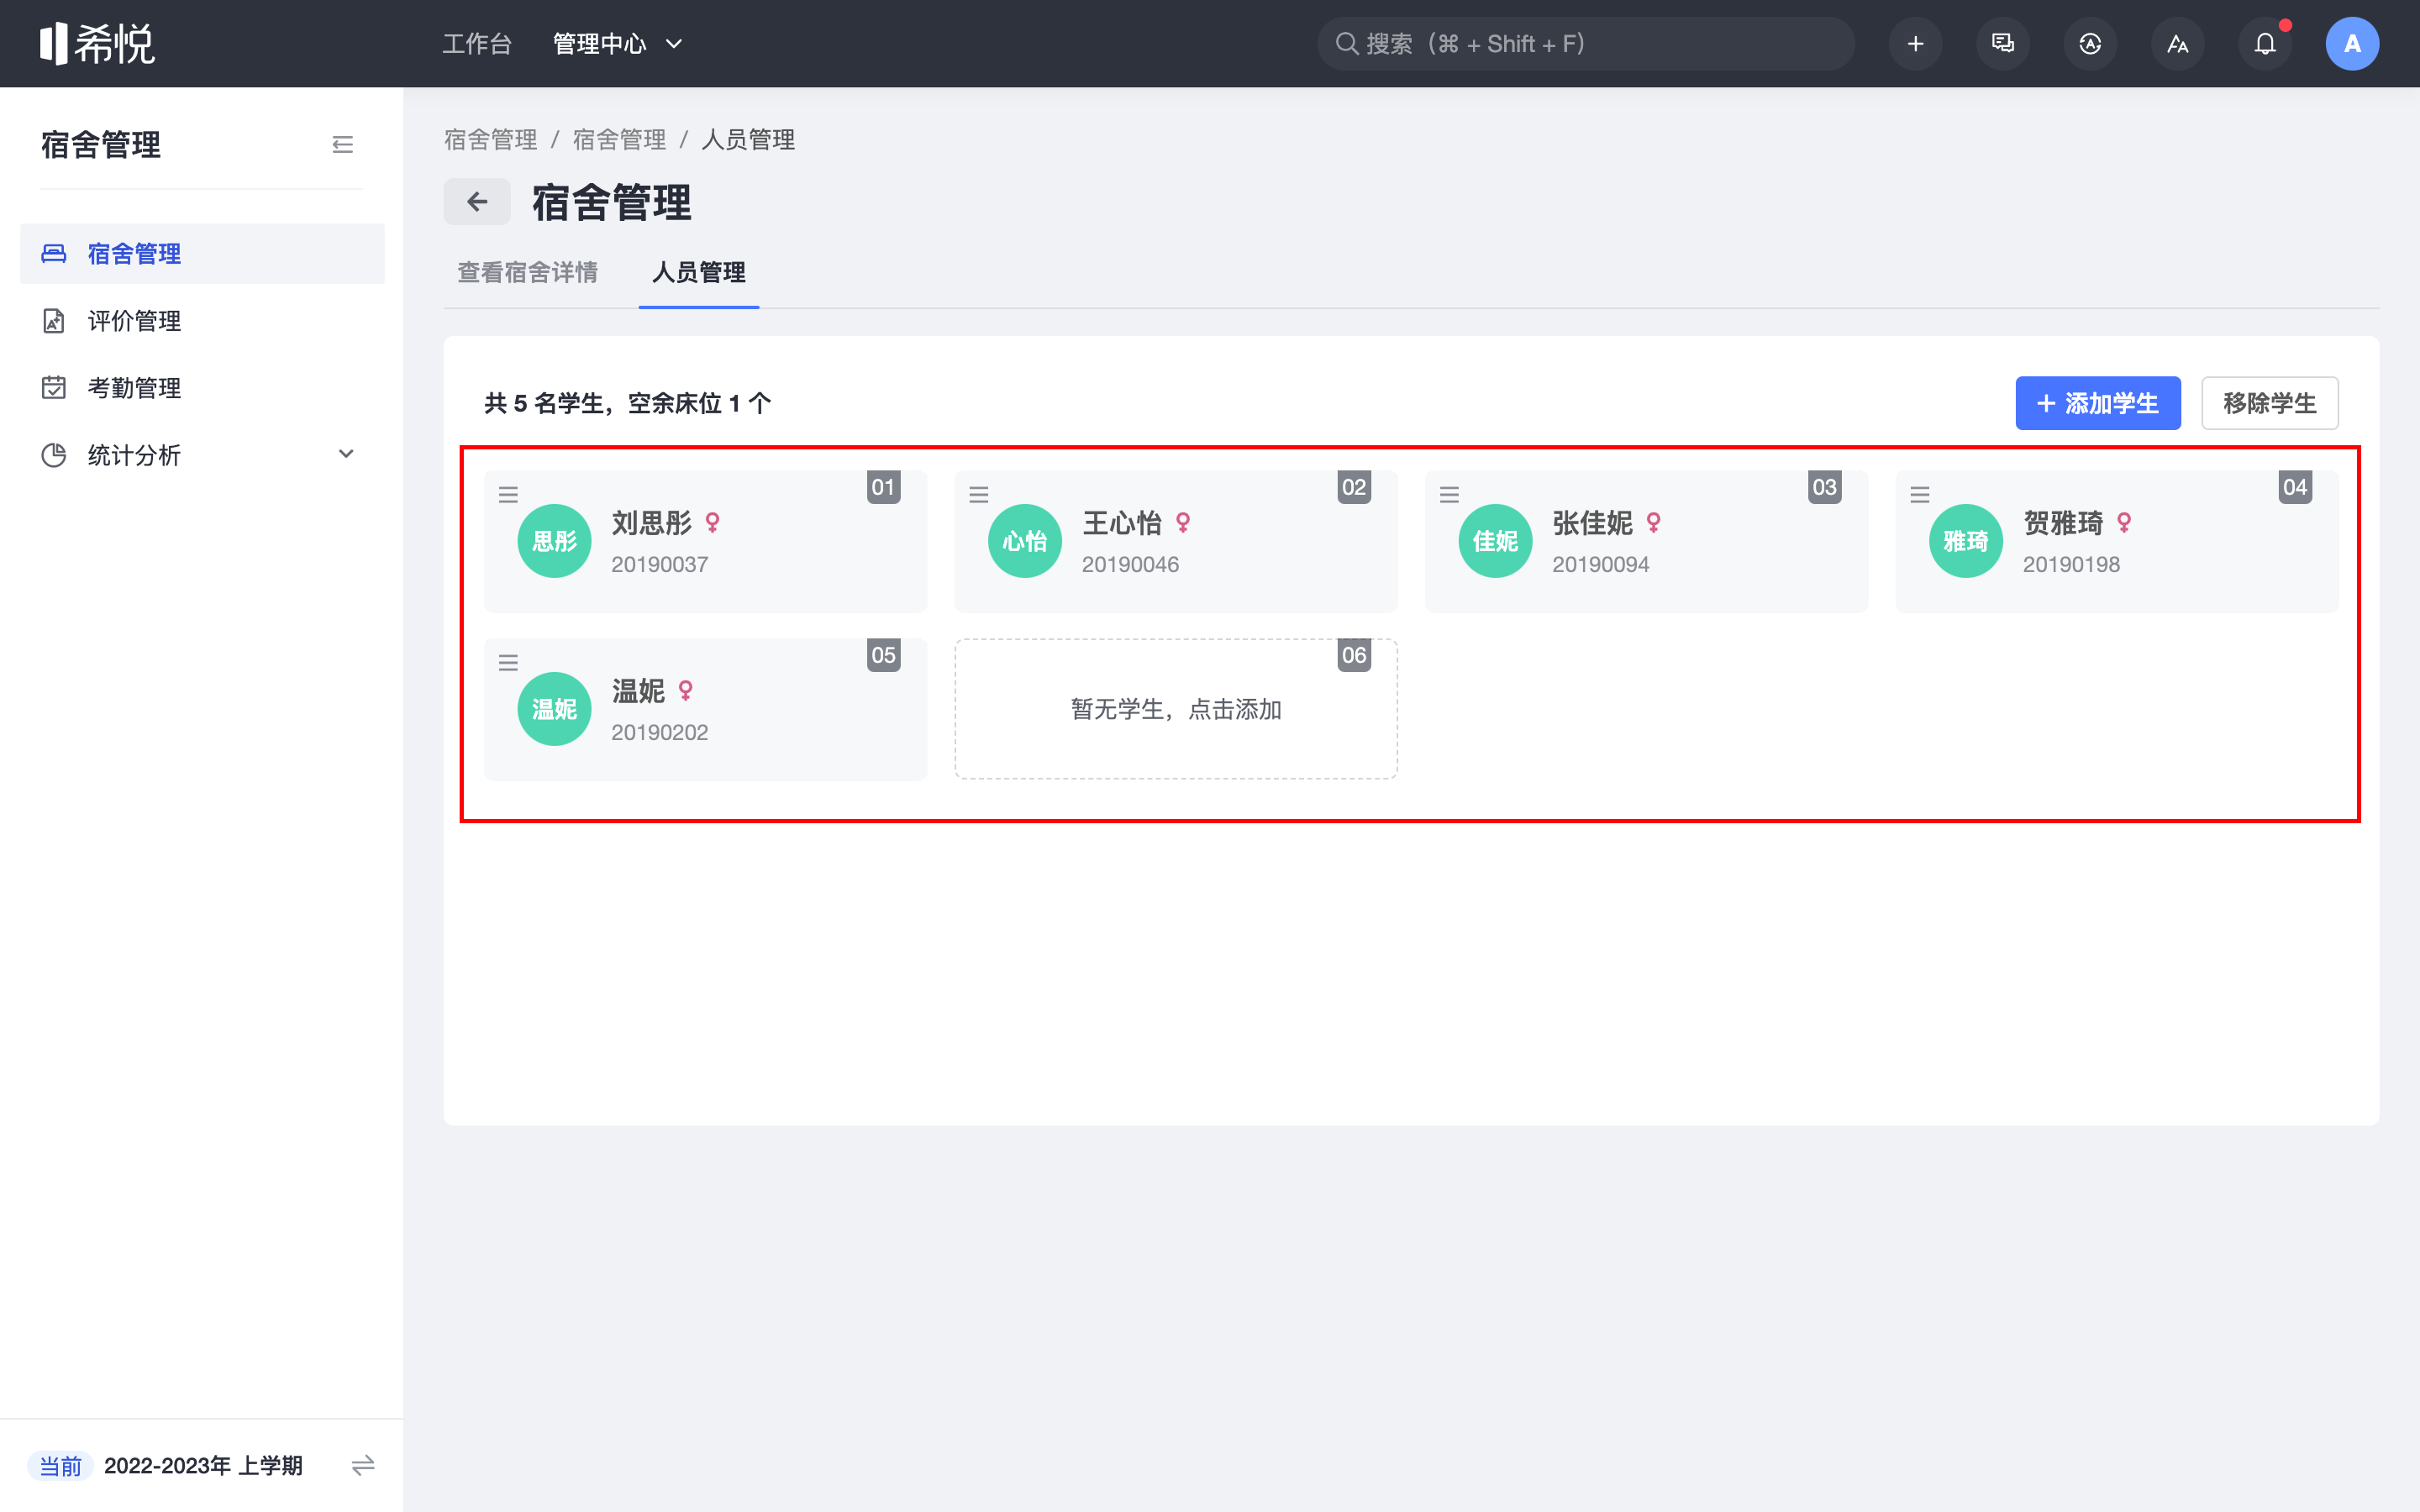Click student ID 20190198
The height and width of the screenshot is (1512, 2420).
2071,564
